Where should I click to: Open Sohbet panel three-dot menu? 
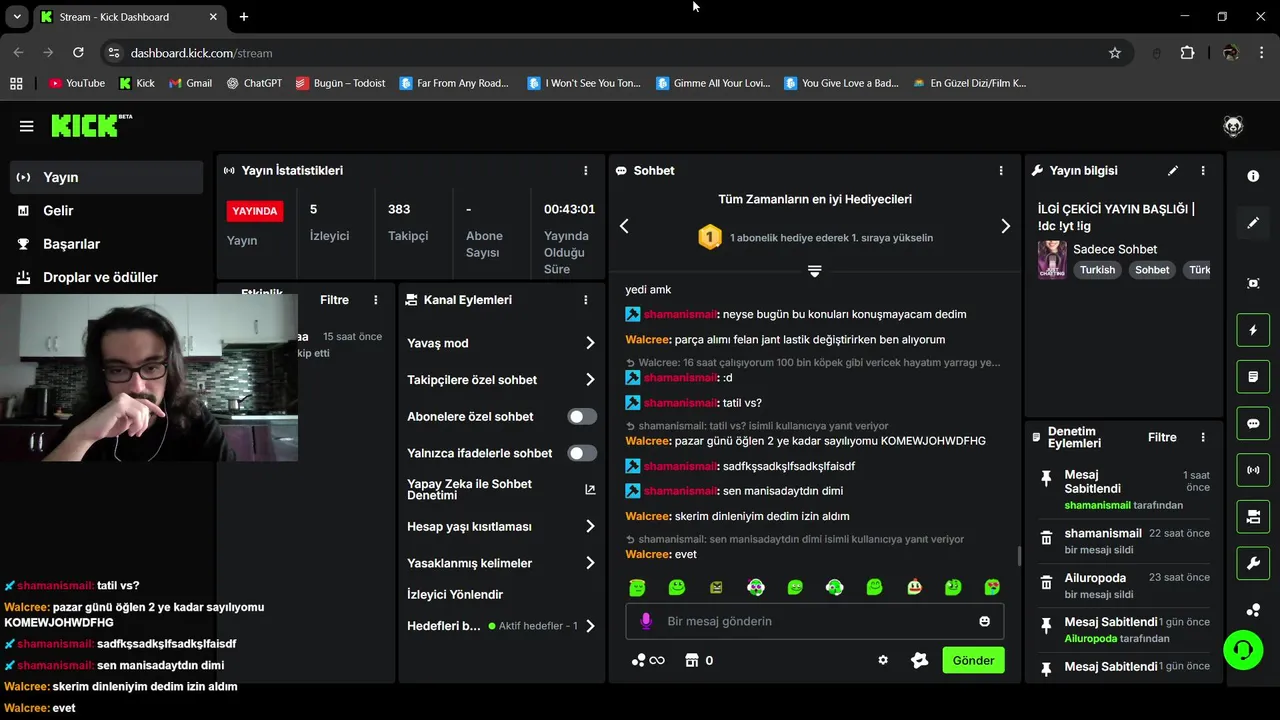[1001, 171]
